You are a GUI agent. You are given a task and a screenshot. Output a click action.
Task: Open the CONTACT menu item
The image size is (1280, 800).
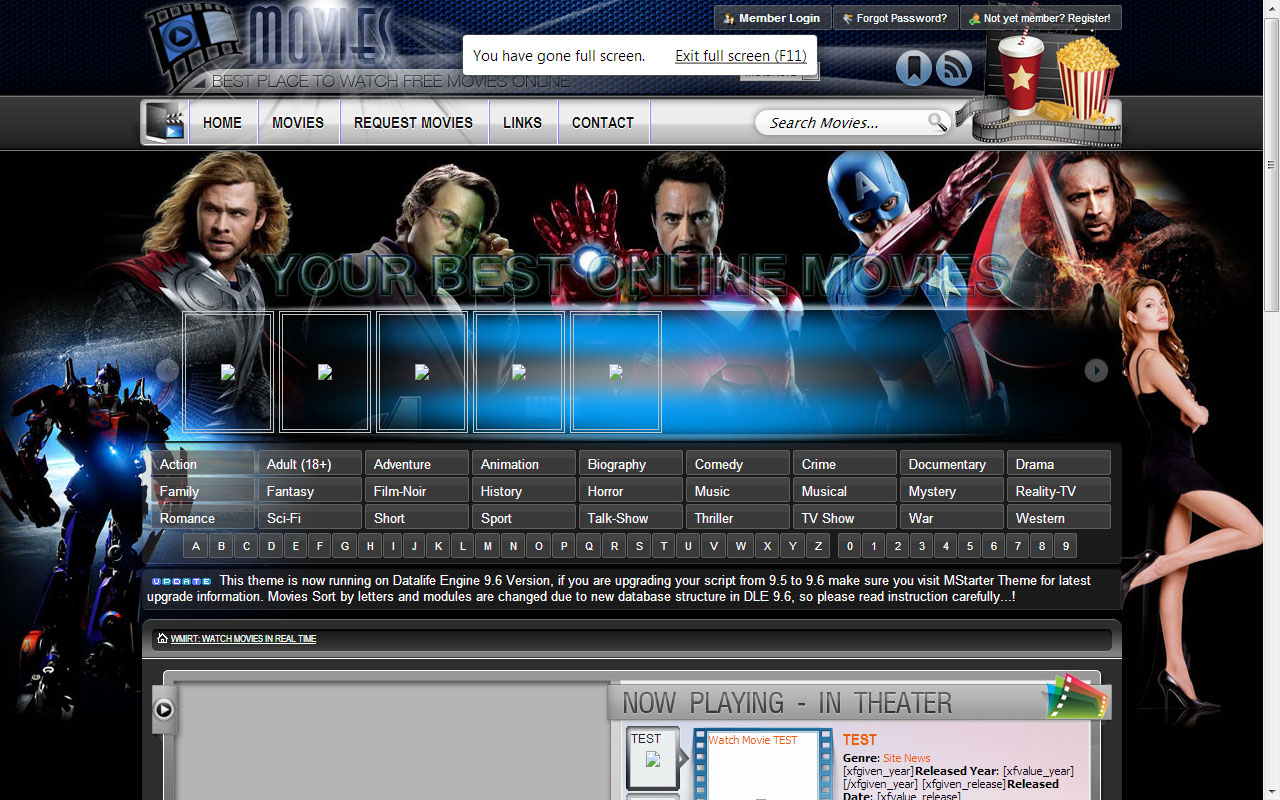(x=603, y=122)
